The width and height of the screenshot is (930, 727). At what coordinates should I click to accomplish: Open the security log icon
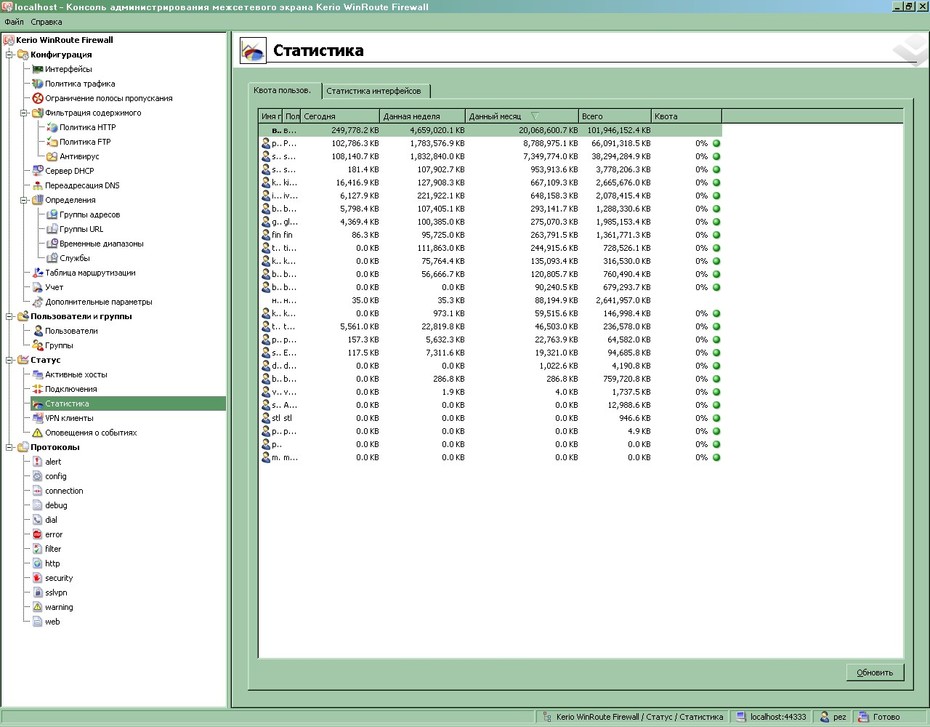38,578
